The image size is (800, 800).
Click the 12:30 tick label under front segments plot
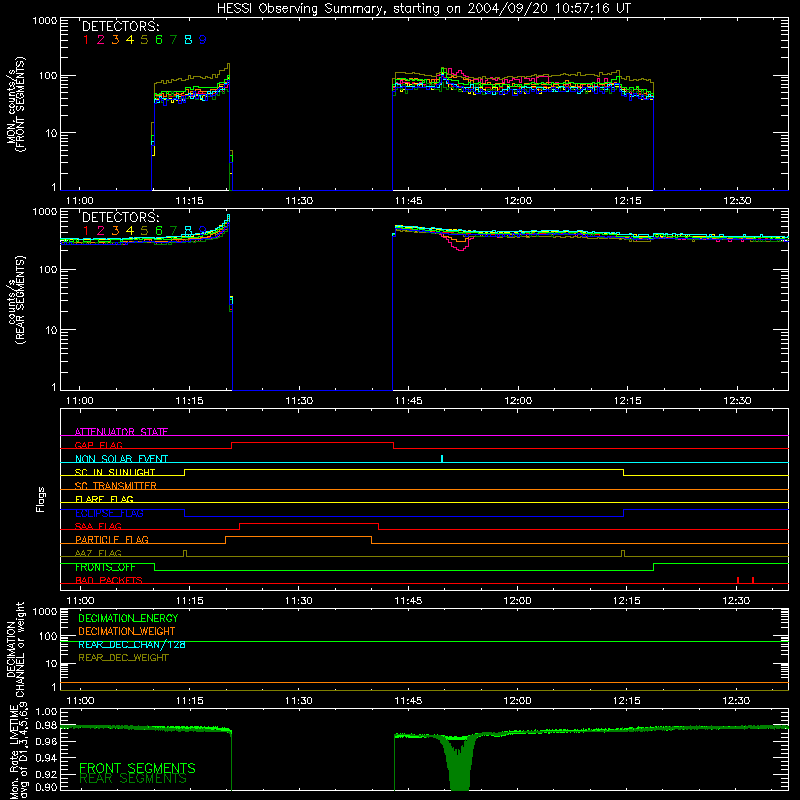click(737, 201)
